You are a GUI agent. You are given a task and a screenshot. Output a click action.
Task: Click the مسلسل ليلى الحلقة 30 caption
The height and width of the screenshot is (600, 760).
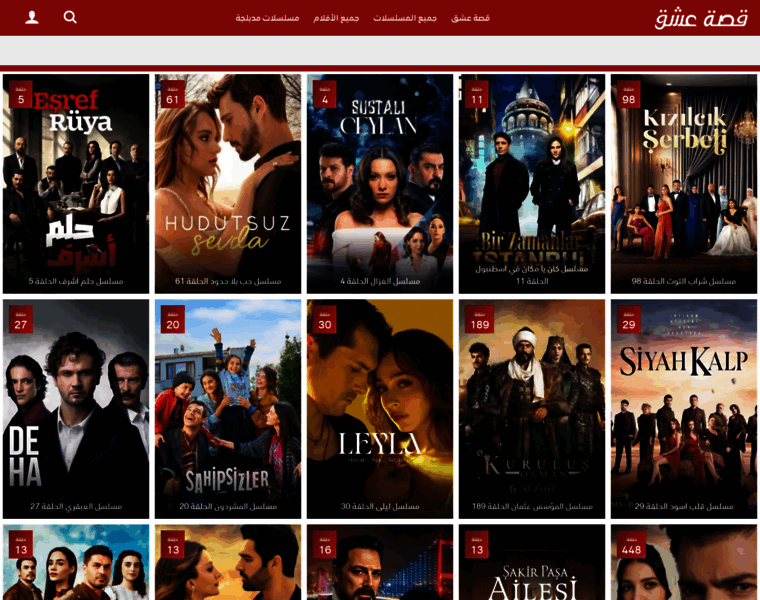tap(380, 506)
